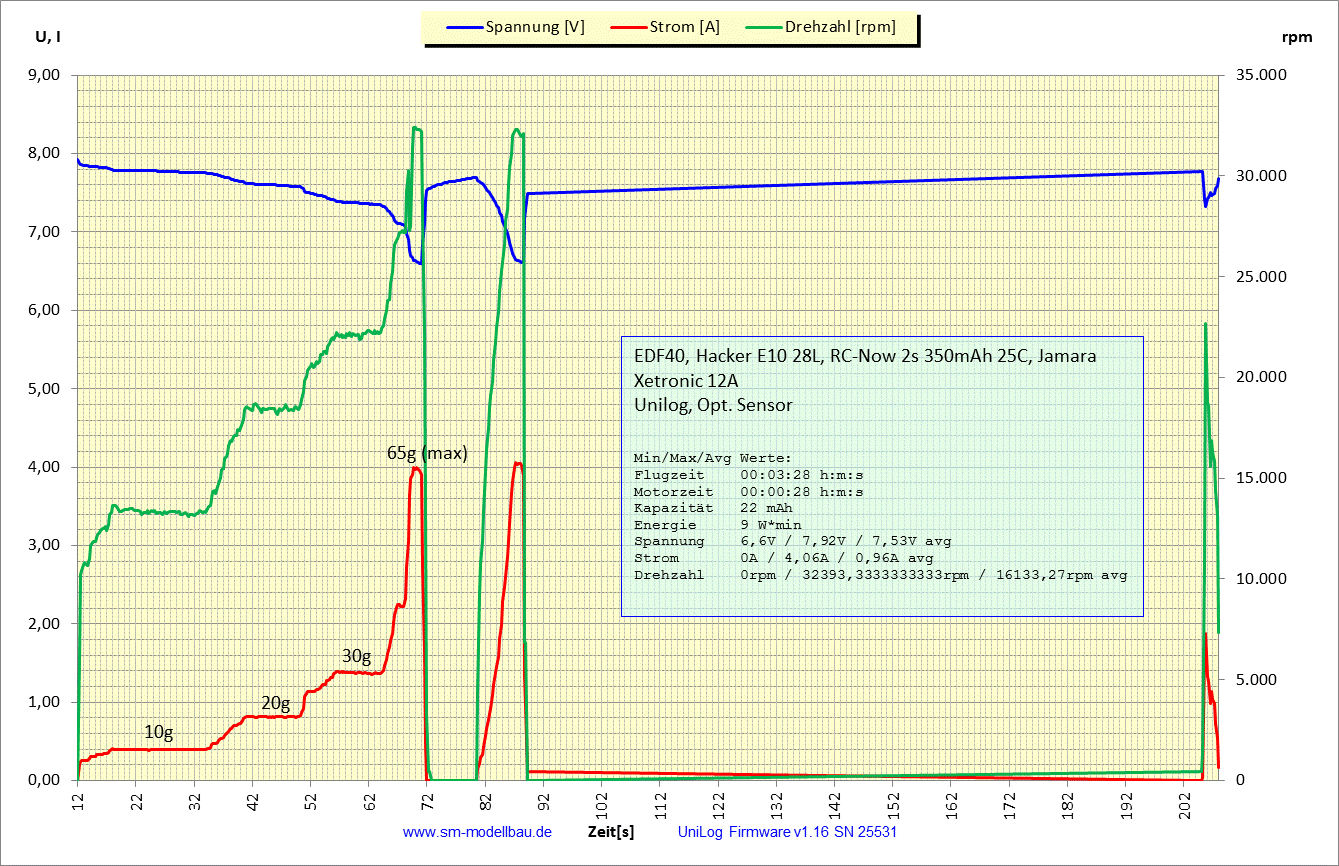Click the red line swatch in legend
The width and height of the screenshot is (1339, 866).
[625, 28]
